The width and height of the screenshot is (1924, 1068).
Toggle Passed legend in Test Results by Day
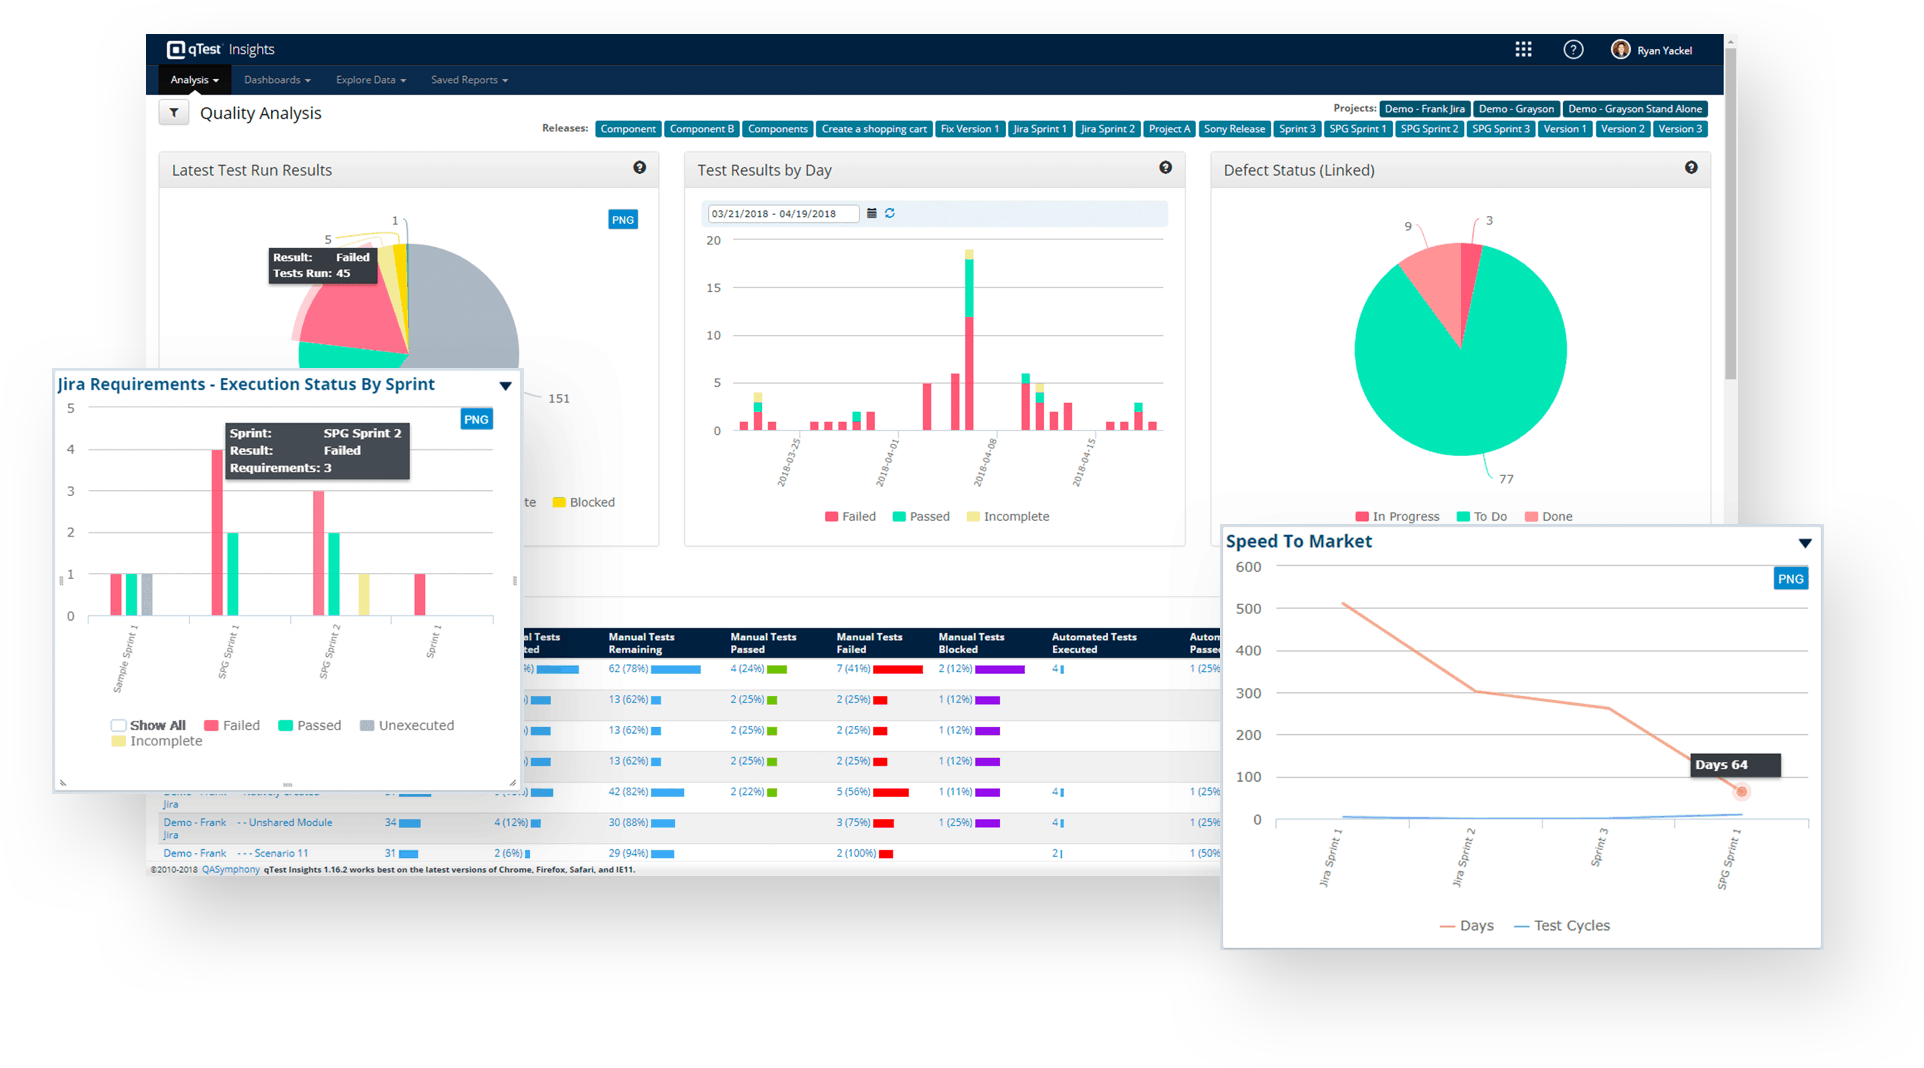tap(921, 516)
